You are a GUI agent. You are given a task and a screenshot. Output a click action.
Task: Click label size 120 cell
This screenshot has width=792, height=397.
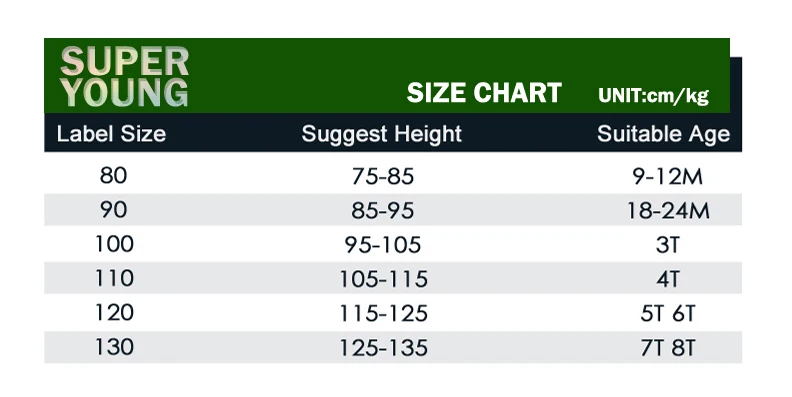coord(115,313)
